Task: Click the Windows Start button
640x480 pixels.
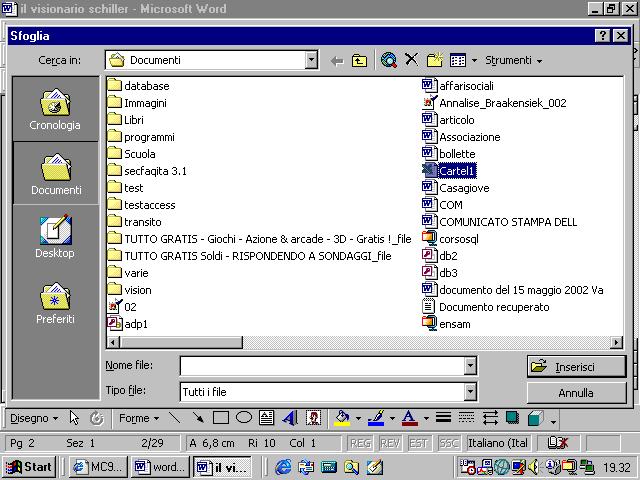Action: pos(29,467)
